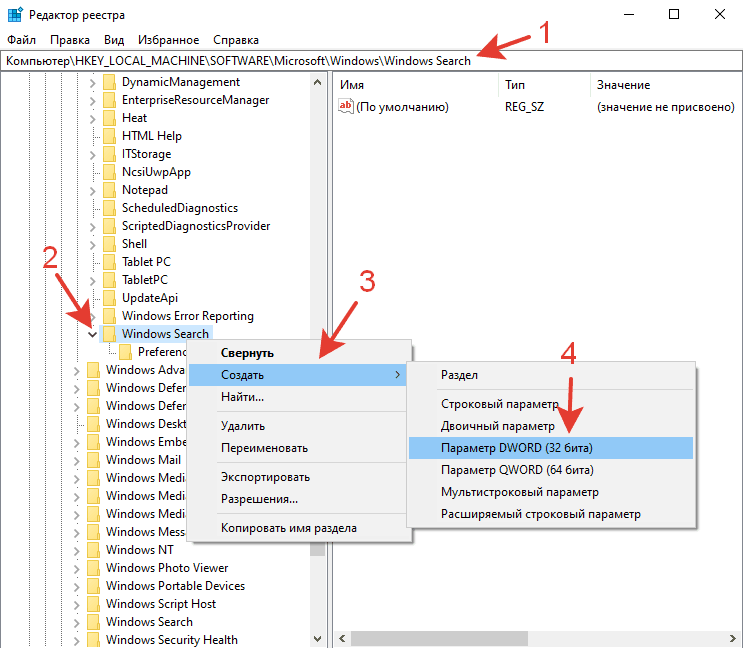Select Свернуть in the context menu
The height and width of the screenshot is (648, 743).
tap(298, 353)
